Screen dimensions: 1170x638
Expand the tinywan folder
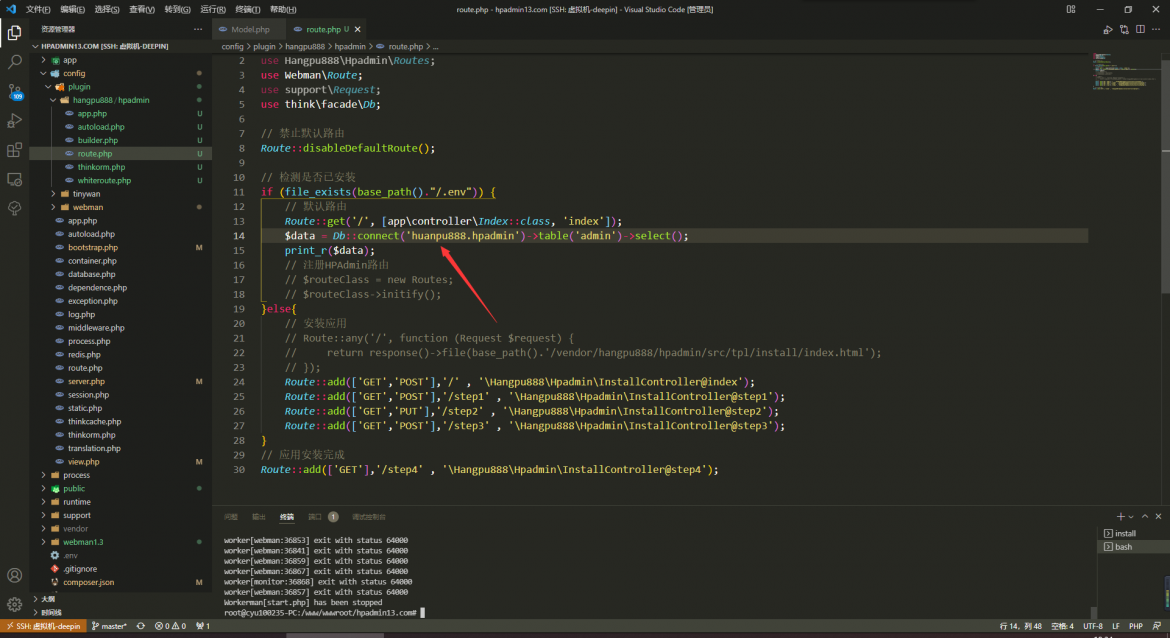pyautogui.click(x=86, y=194)
